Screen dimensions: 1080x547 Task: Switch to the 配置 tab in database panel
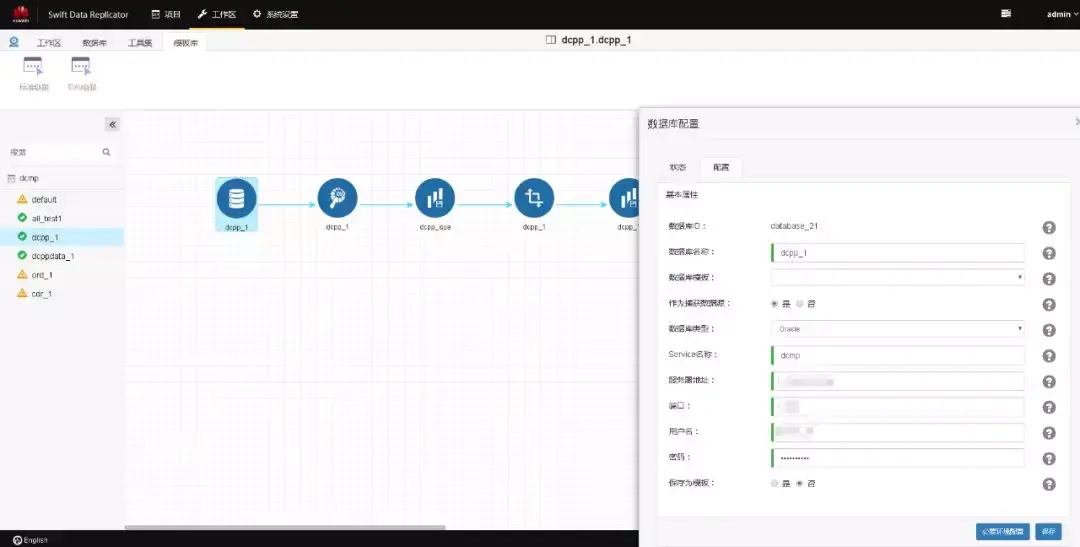[721, 167]
